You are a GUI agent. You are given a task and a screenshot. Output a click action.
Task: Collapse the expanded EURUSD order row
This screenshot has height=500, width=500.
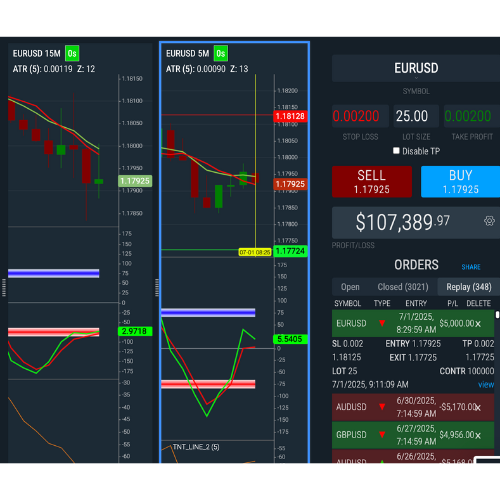click(x=413, y=323)
